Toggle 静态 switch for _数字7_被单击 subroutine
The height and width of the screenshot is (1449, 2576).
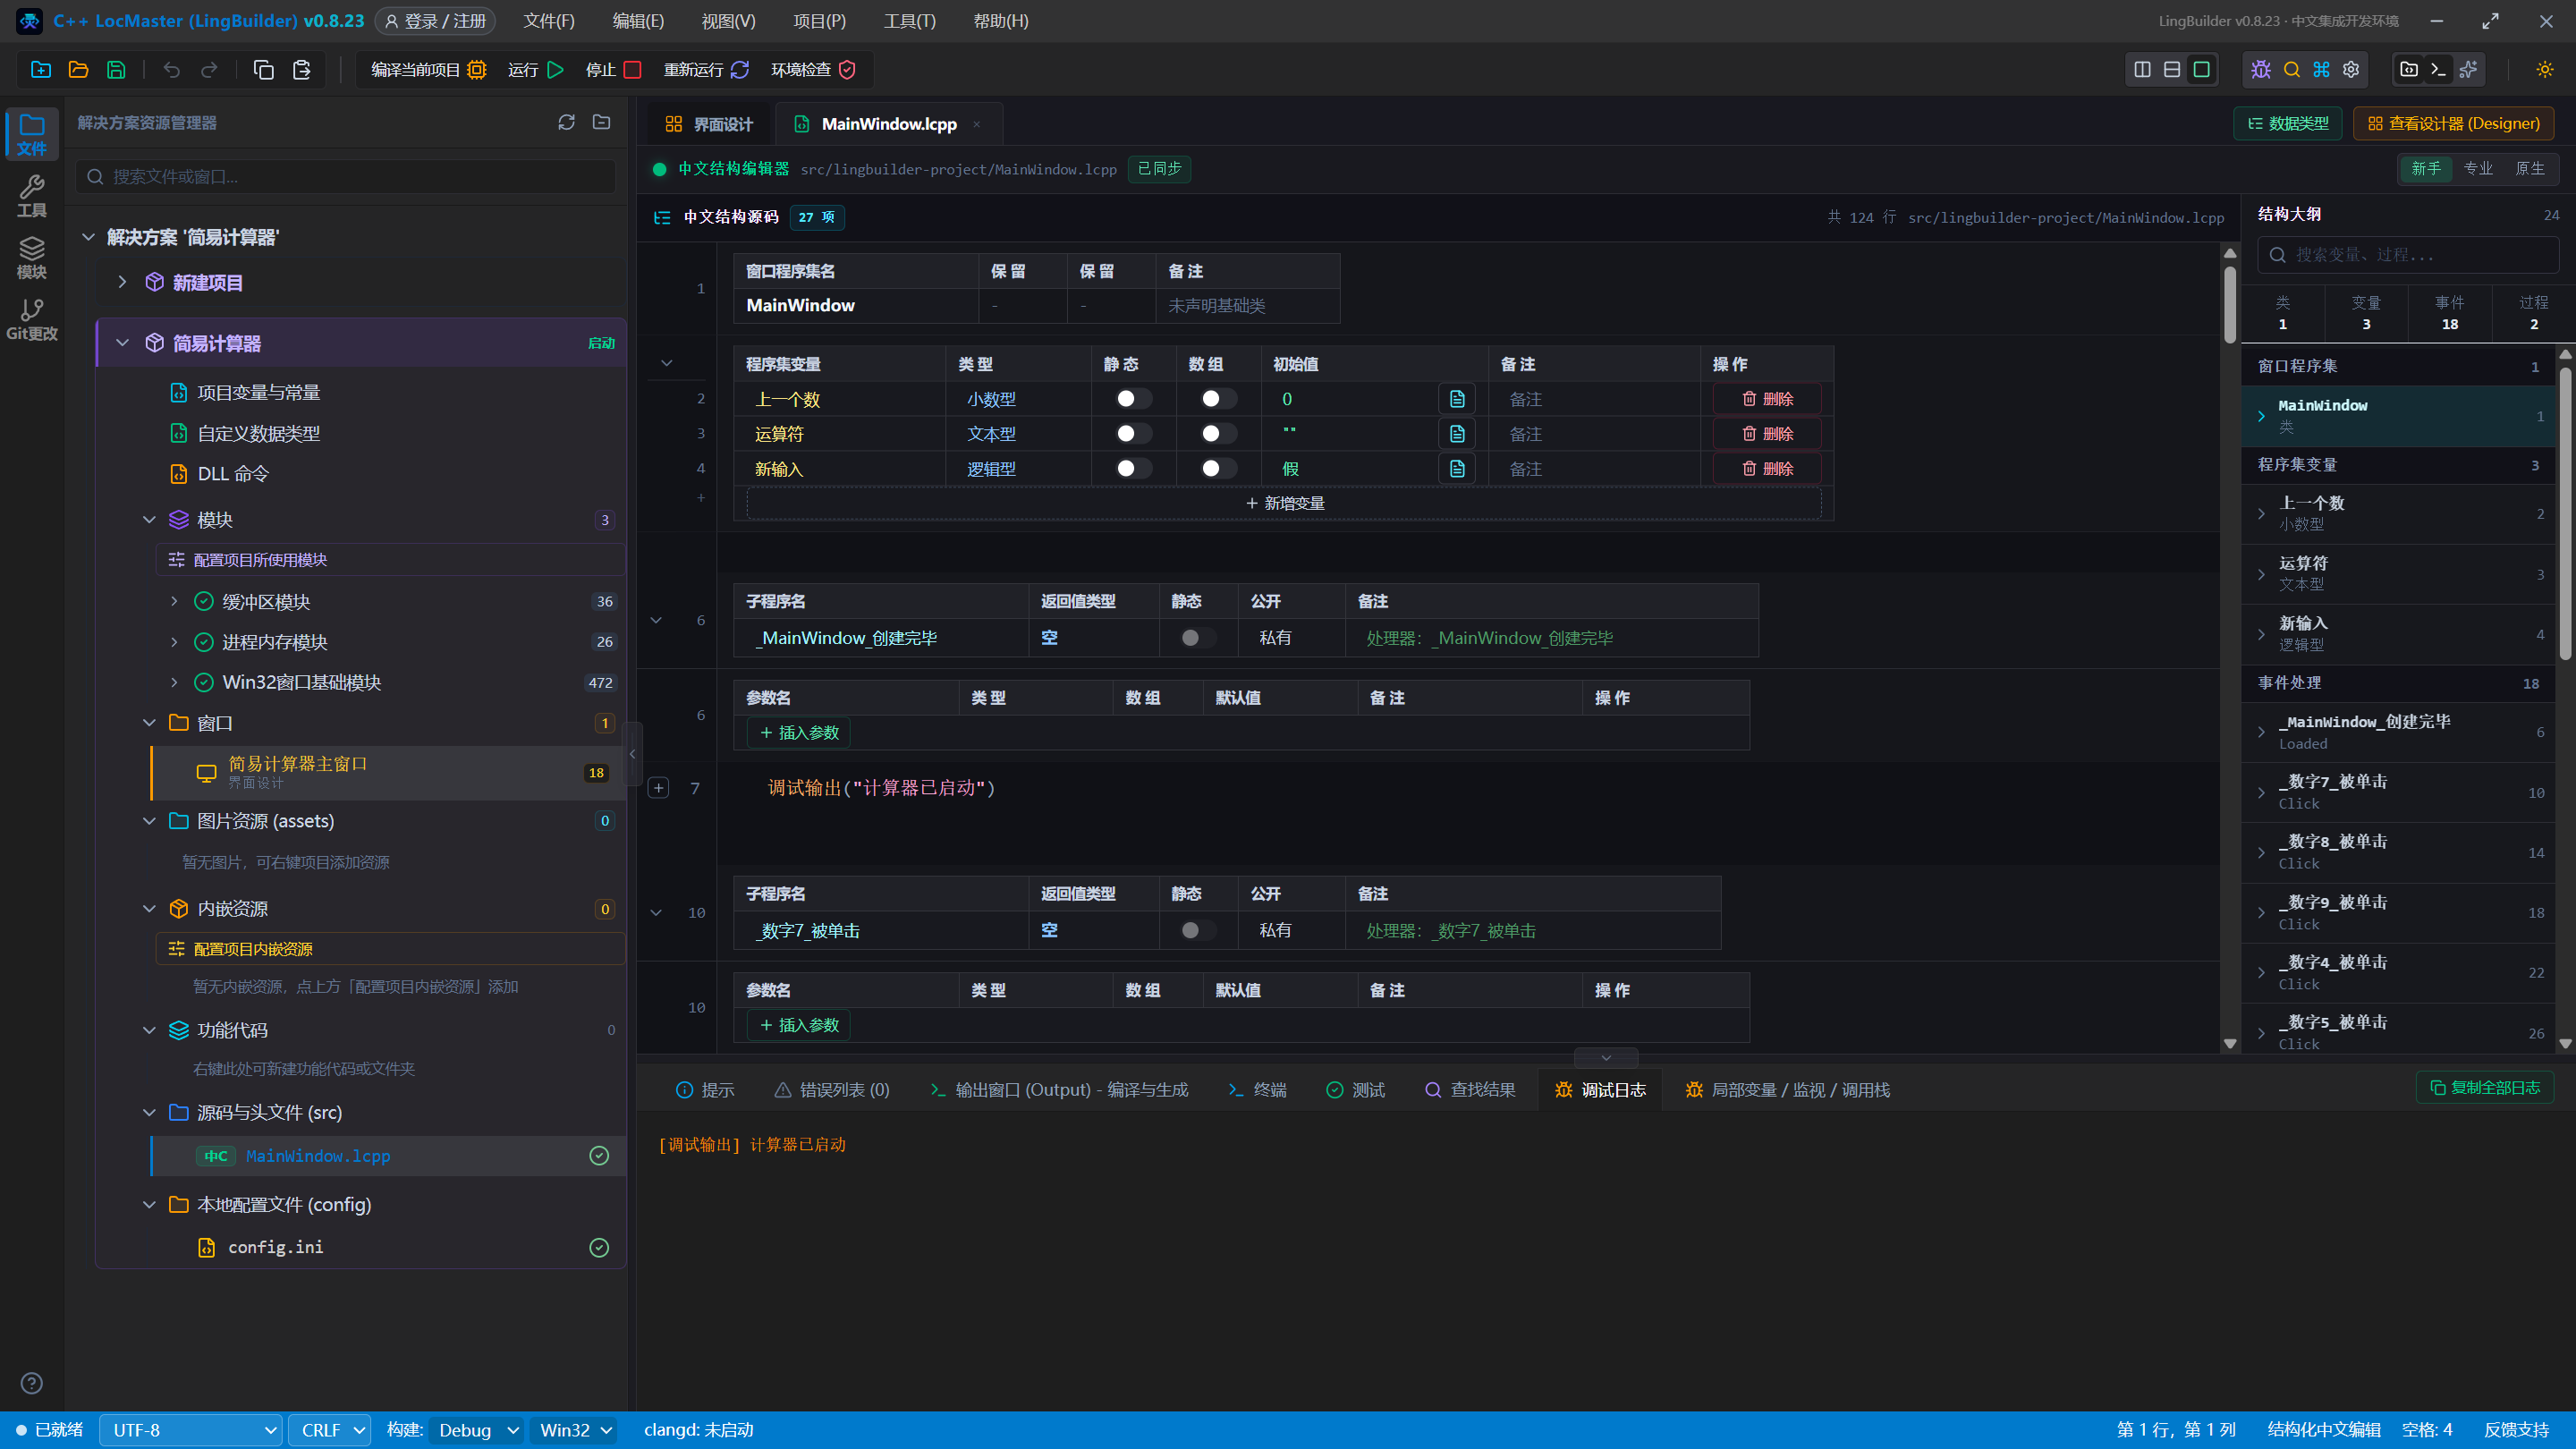(x=1198, y=930)
